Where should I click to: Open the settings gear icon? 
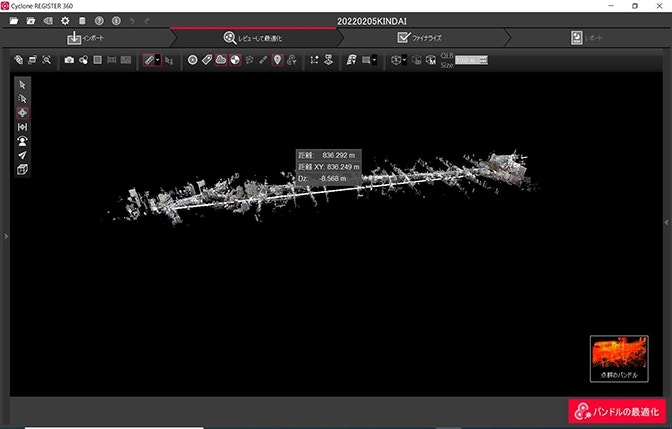pyautogui.click(x=65, y=21)
